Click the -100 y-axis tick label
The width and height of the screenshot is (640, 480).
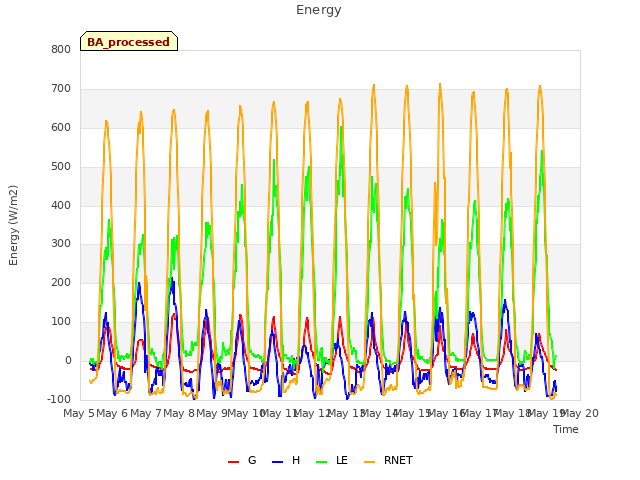pos(59,399)
